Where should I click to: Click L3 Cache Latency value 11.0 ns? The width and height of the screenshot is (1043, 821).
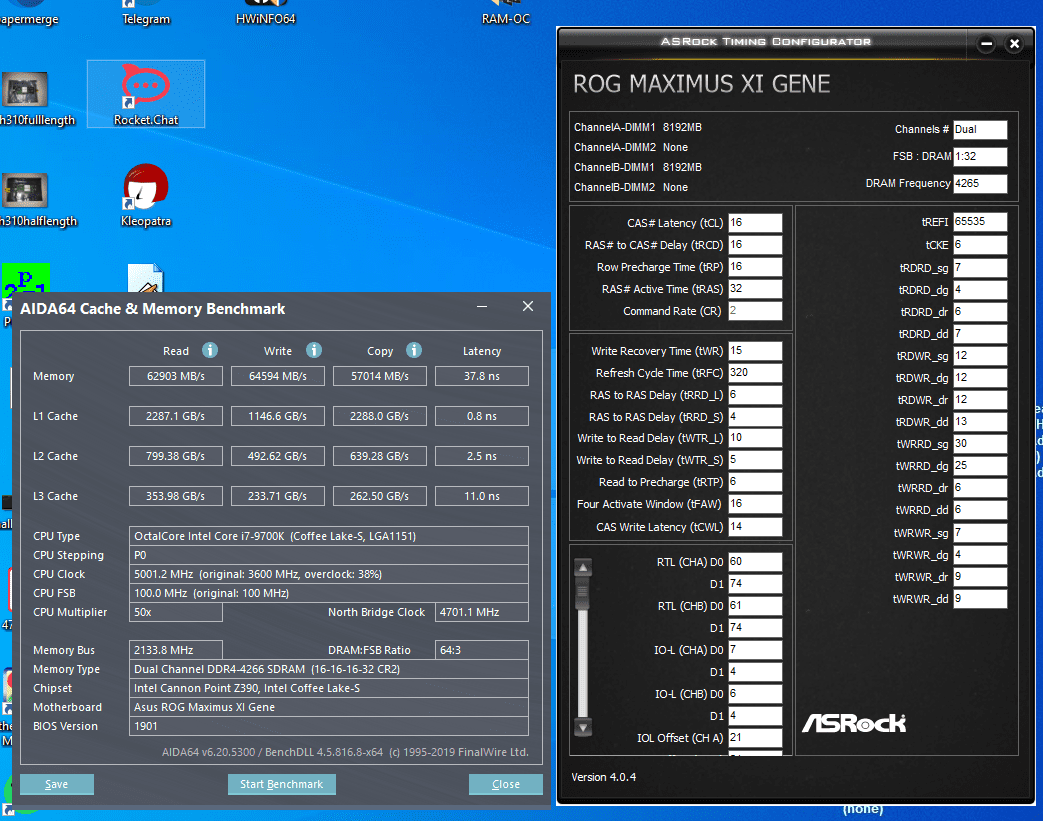482,496
